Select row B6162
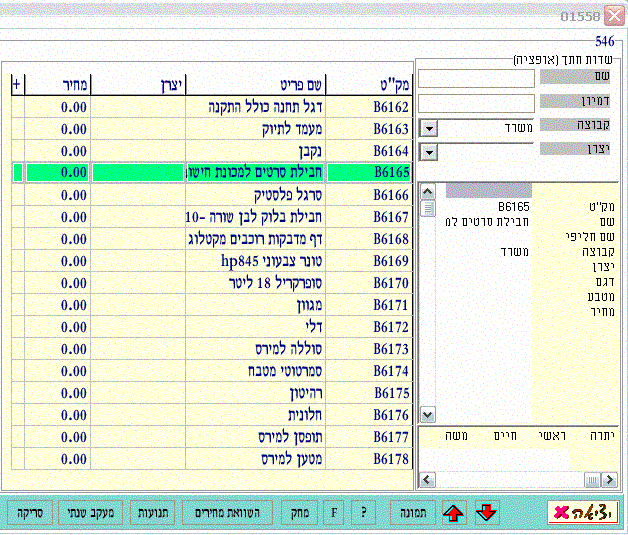 211,107
